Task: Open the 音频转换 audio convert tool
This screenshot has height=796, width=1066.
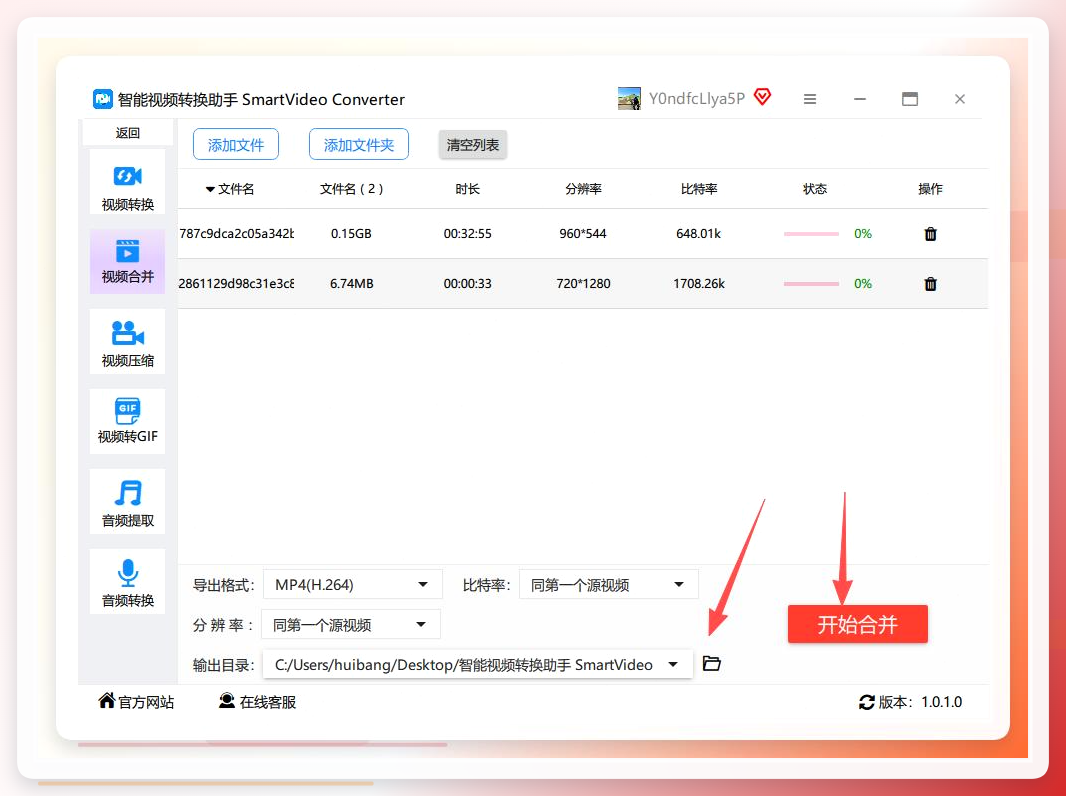Action: tap(127, 582)
